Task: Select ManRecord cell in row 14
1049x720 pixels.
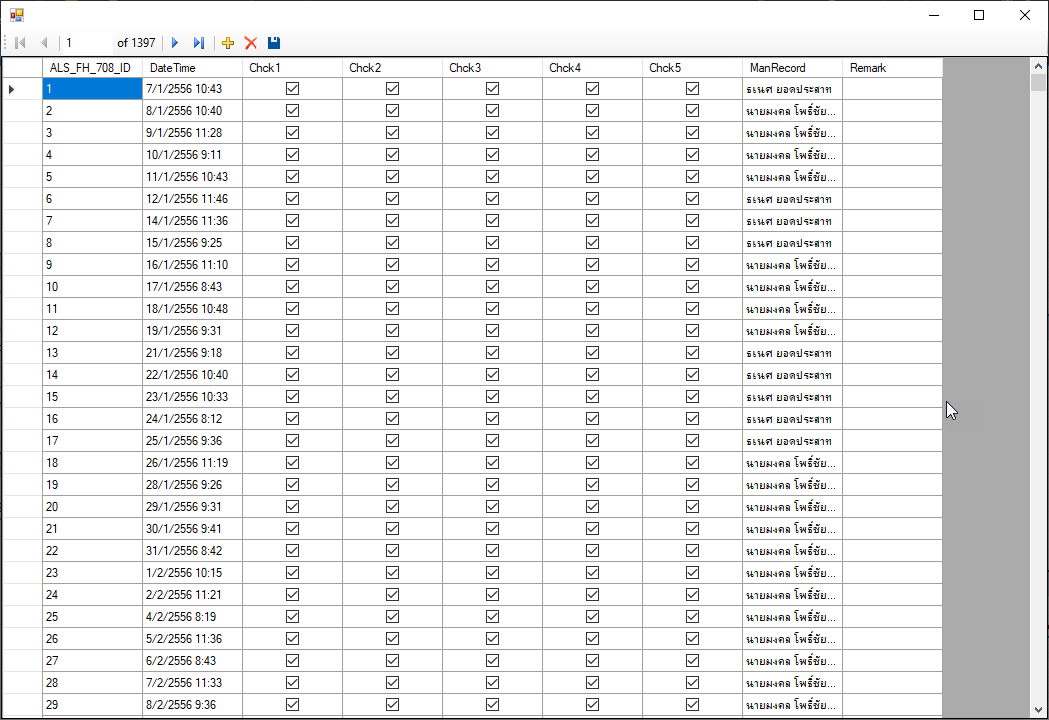Action: coord(792,375)
